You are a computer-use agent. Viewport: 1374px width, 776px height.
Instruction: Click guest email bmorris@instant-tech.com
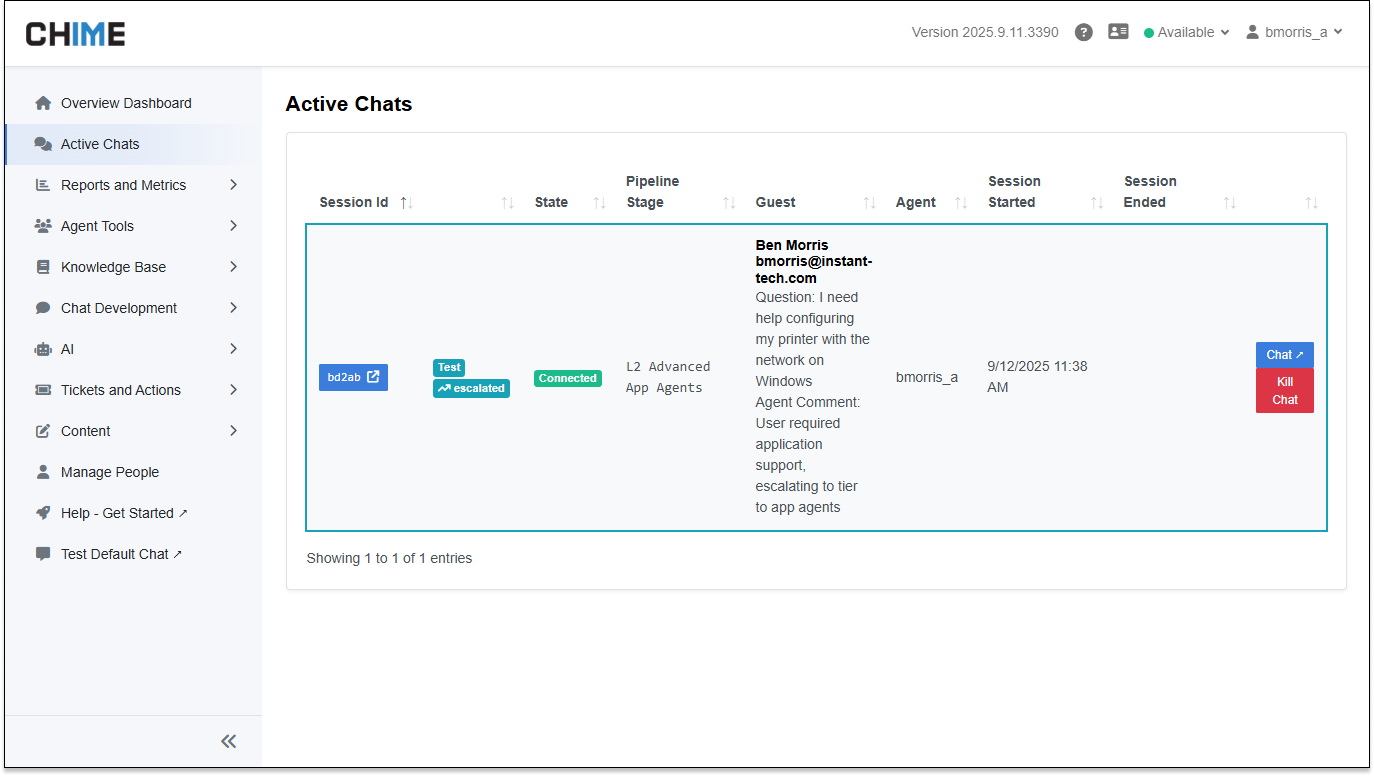pos(814,270)
